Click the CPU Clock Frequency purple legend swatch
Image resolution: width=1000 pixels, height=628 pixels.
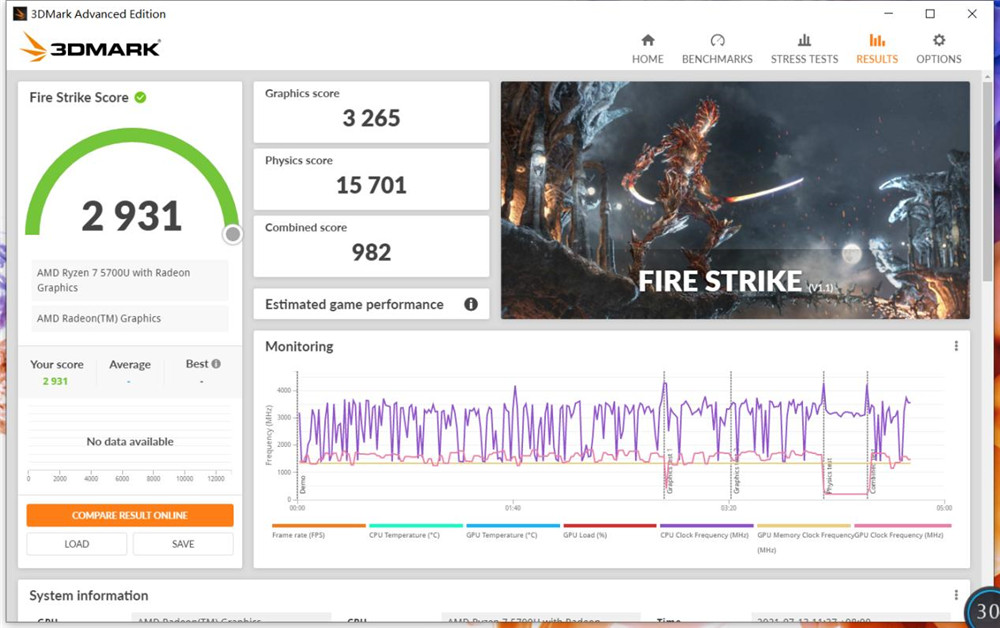tap(706, 525)
